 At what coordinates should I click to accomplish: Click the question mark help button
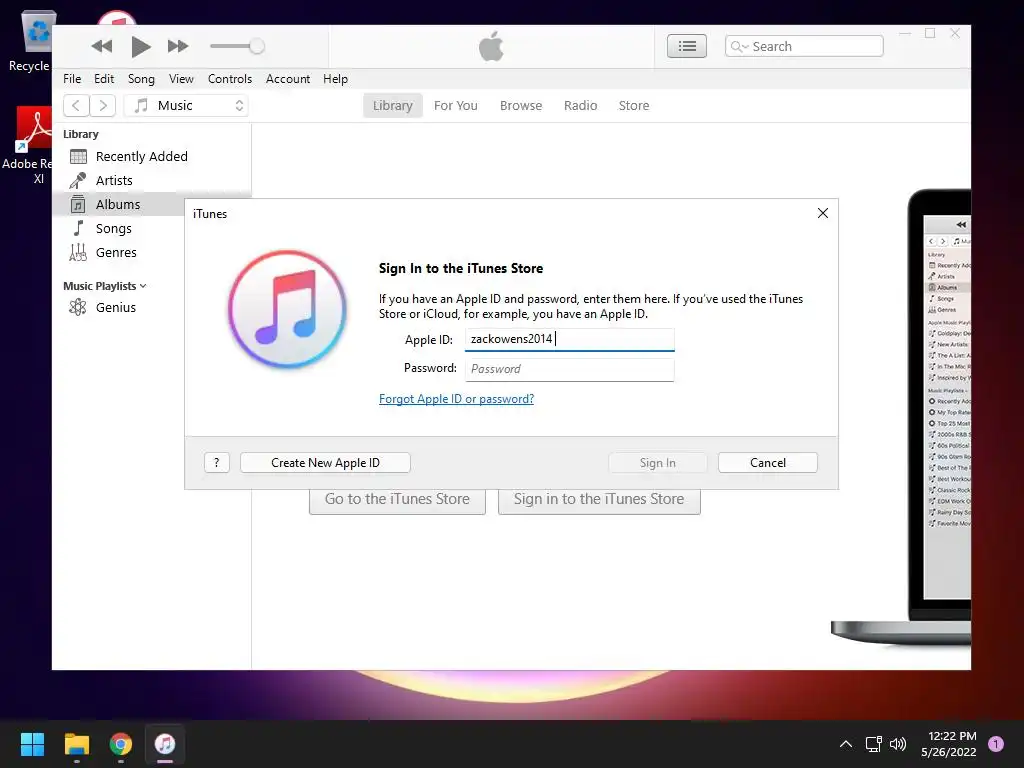click(x=217, y=463)
